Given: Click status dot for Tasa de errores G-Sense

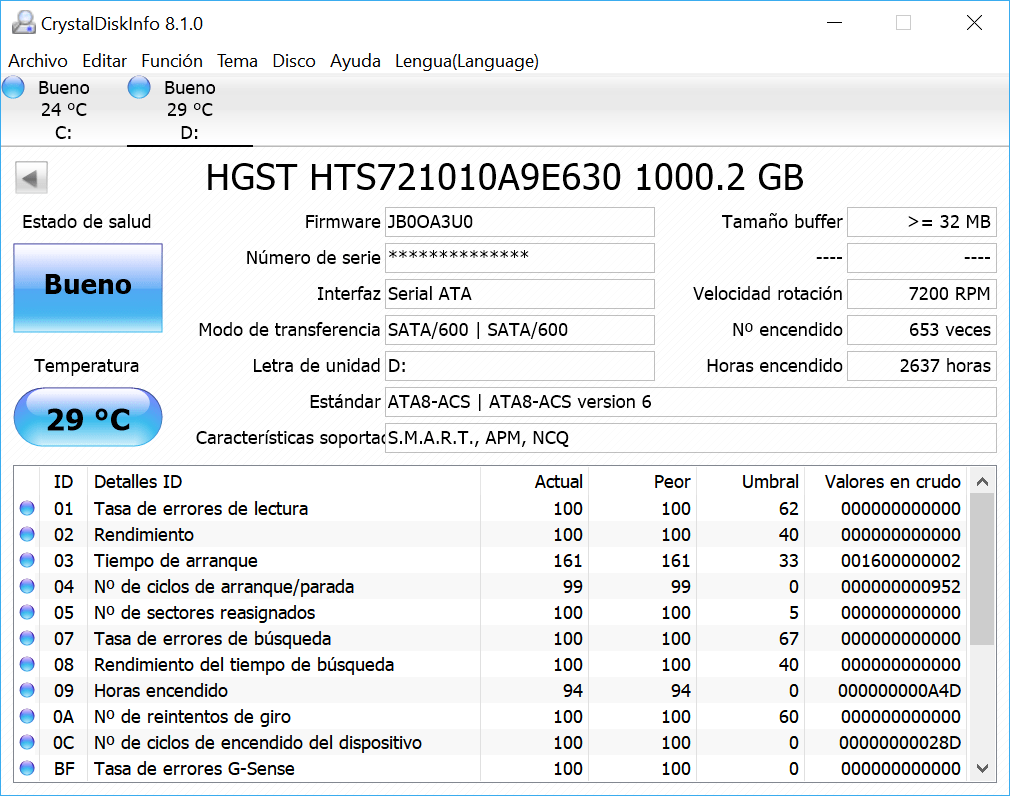Looking at the screenshot, I should coord(27,768).
